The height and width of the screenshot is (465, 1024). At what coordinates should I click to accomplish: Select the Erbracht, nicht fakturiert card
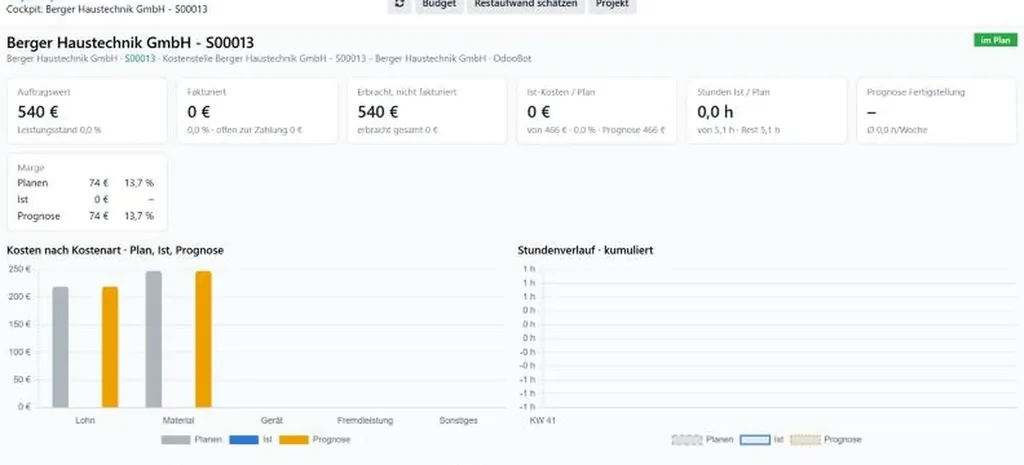[427, 111]
